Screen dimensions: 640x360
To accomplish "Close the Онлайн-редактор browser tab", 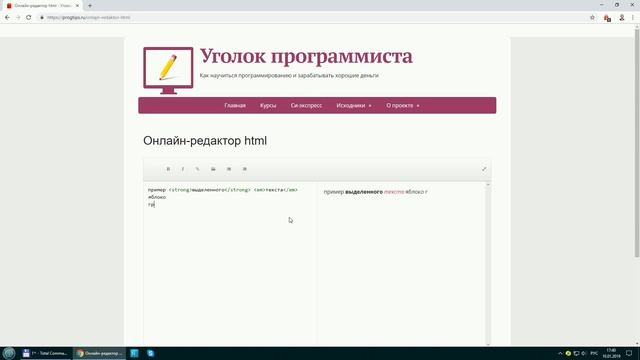I will click(x=77, y=6).
